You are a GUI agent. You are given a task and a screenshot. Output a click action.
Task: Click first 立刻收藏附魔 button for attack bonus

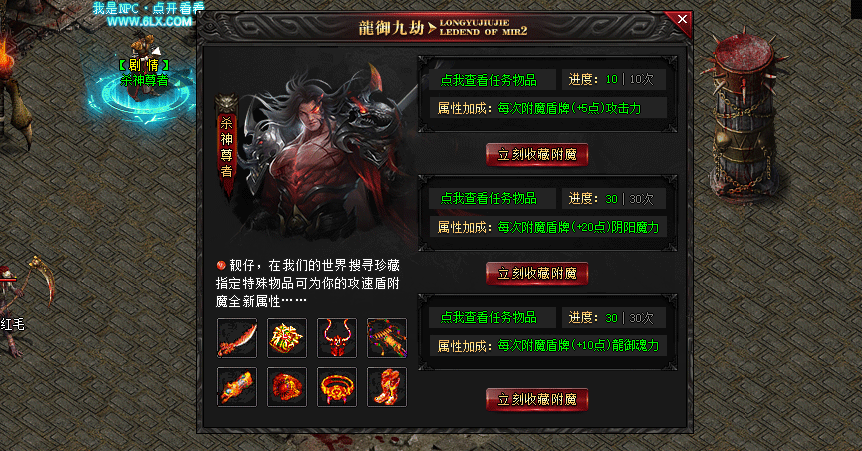tap(537, 155)
